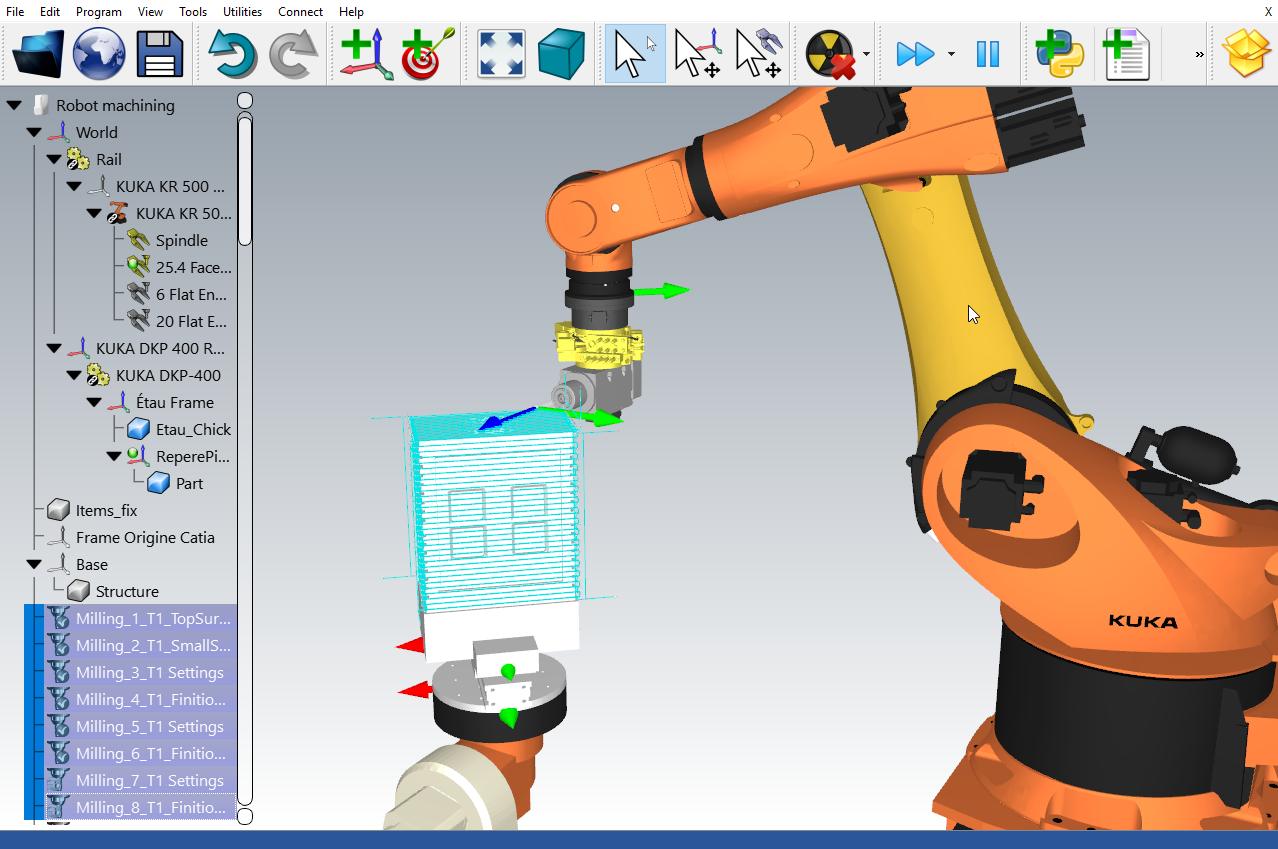Click the Save station floppy disk icon
This screenshot has width=1278, height=849.
159,53
